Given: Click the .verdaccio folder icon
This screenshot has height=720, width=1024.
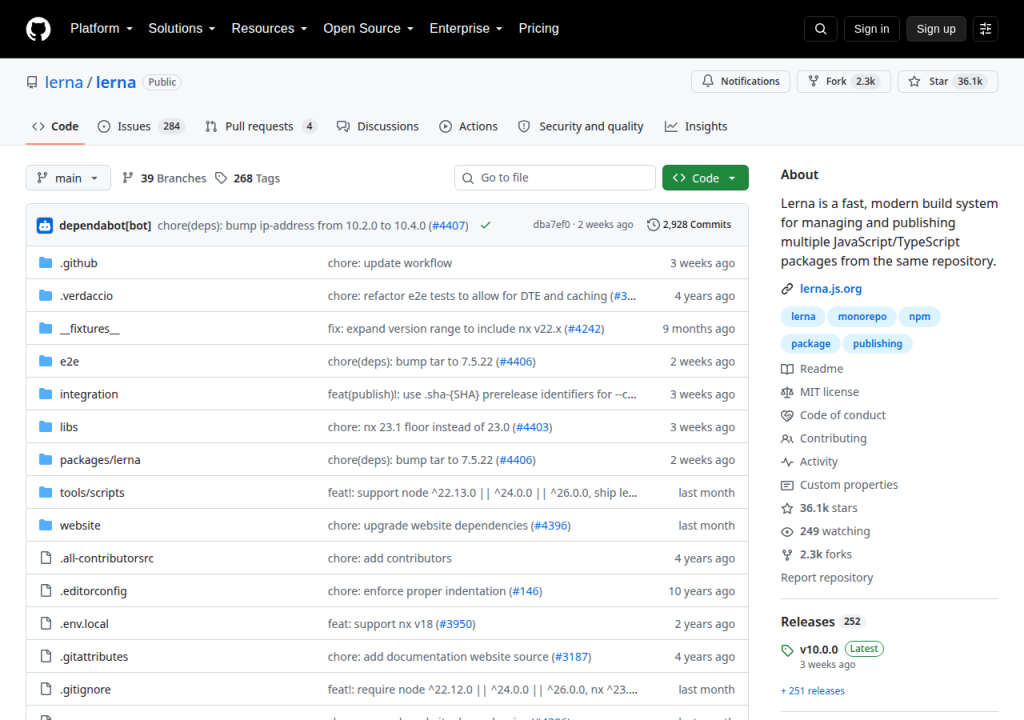Looking at the screenshot, I should point(45,295).
